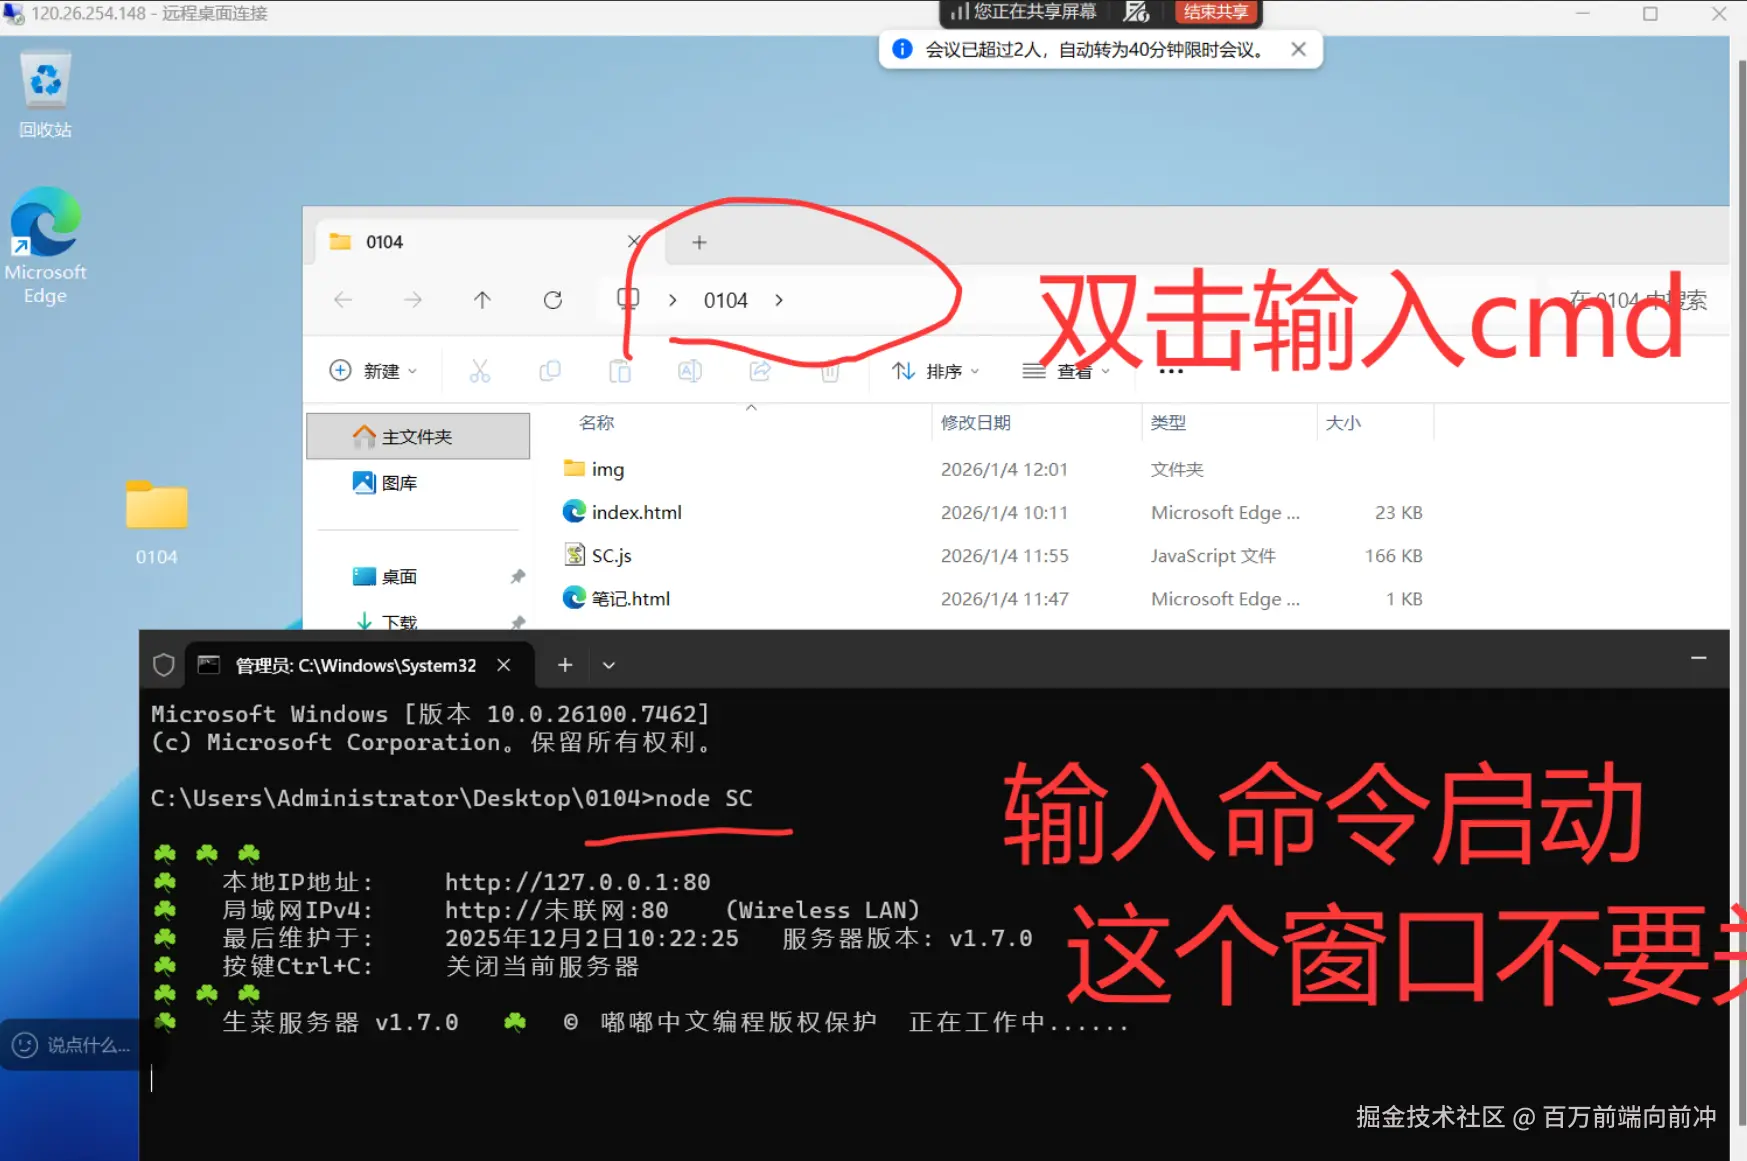Open the 查看 view dropdown
Screen dimensions: 1747x1161
pos(1068,370)
